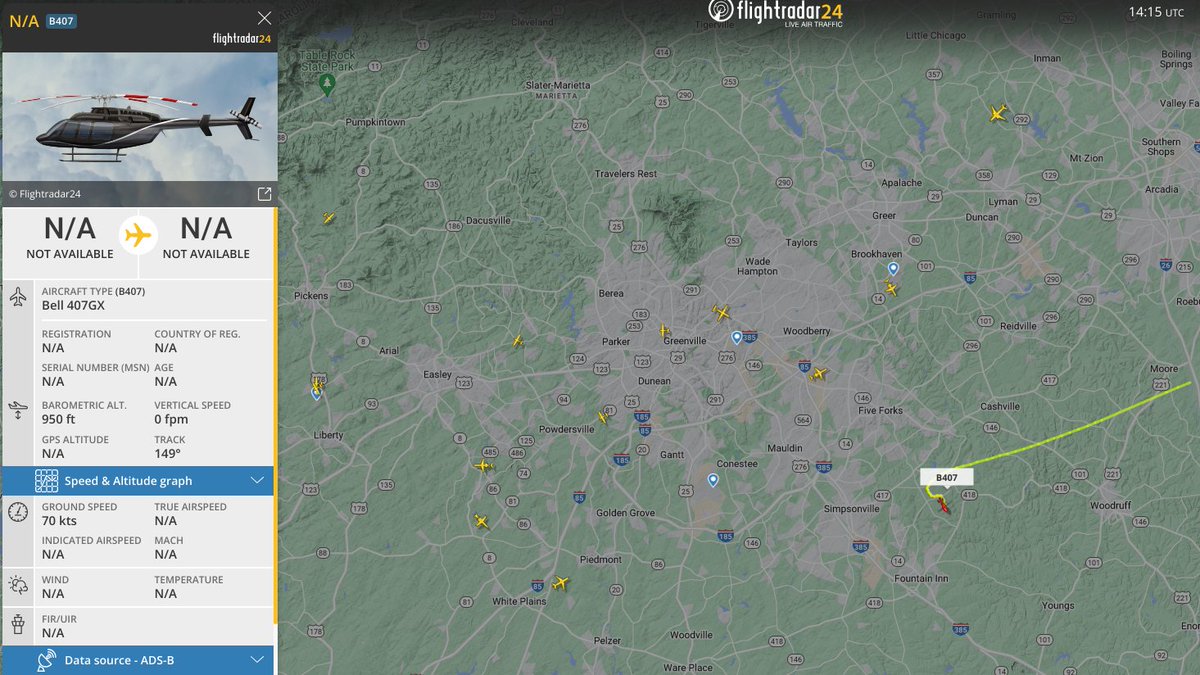Open the Speed & Altitude graph section

click(x=138, y=481)
